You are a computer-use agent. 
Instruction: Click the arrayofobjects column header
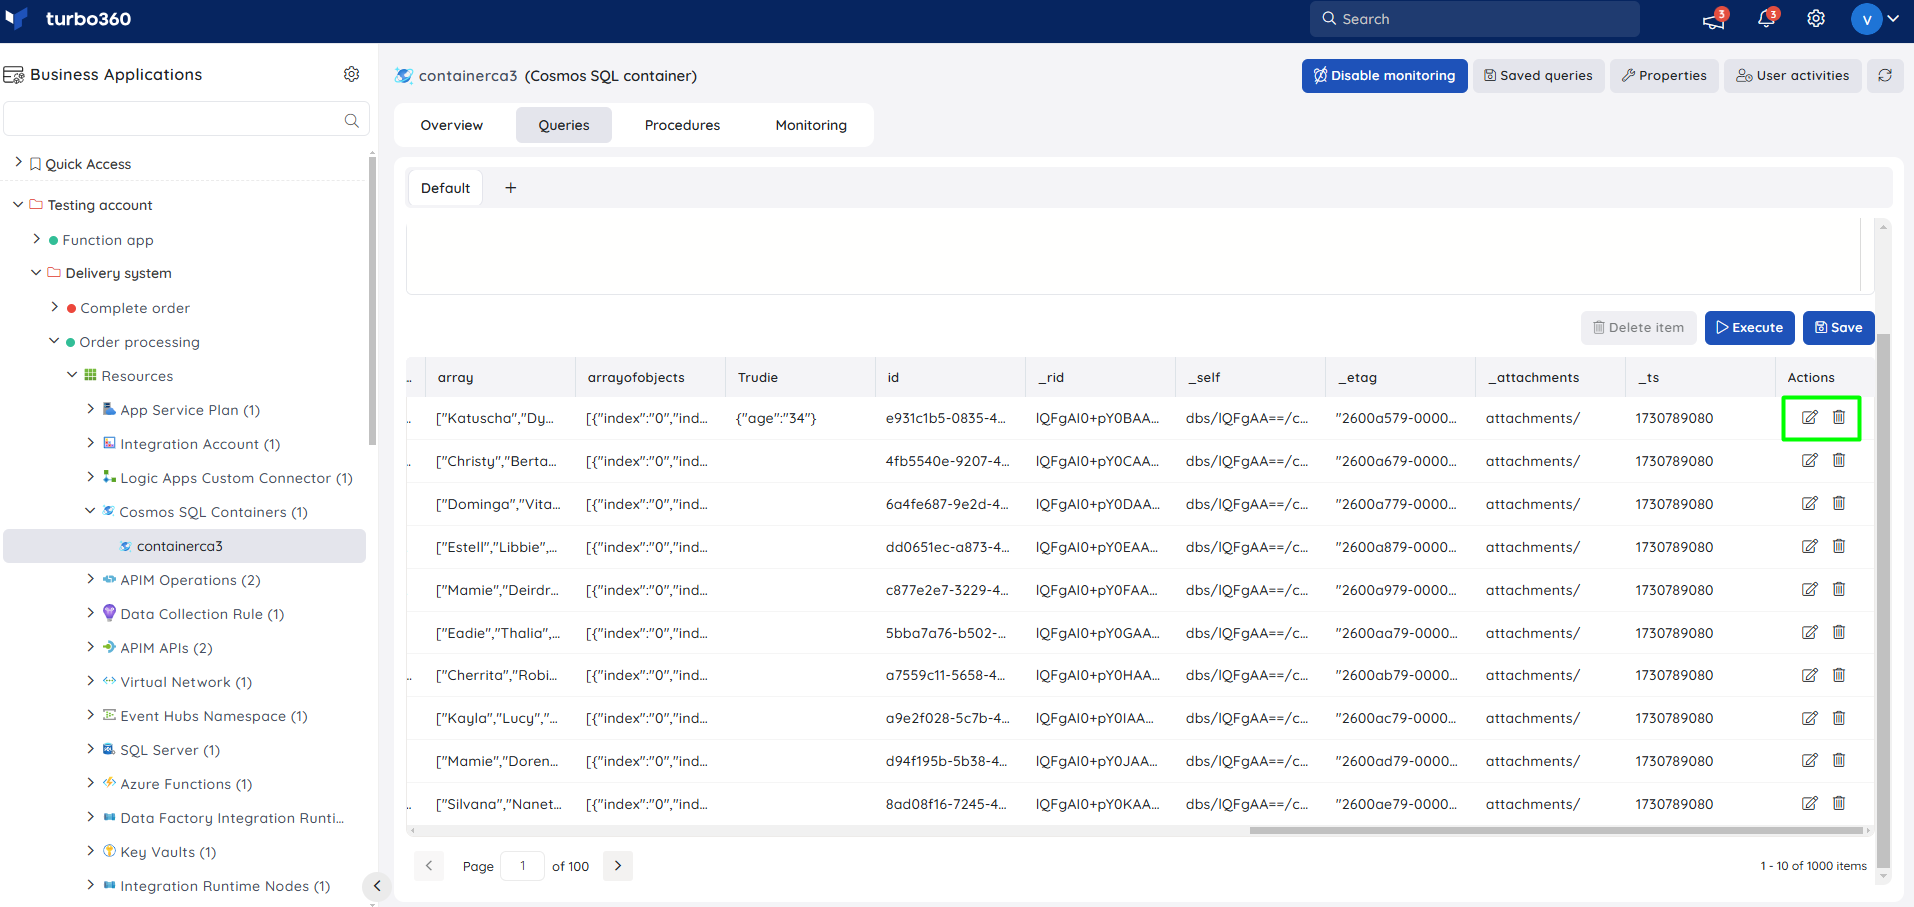[x=650, y=377]
